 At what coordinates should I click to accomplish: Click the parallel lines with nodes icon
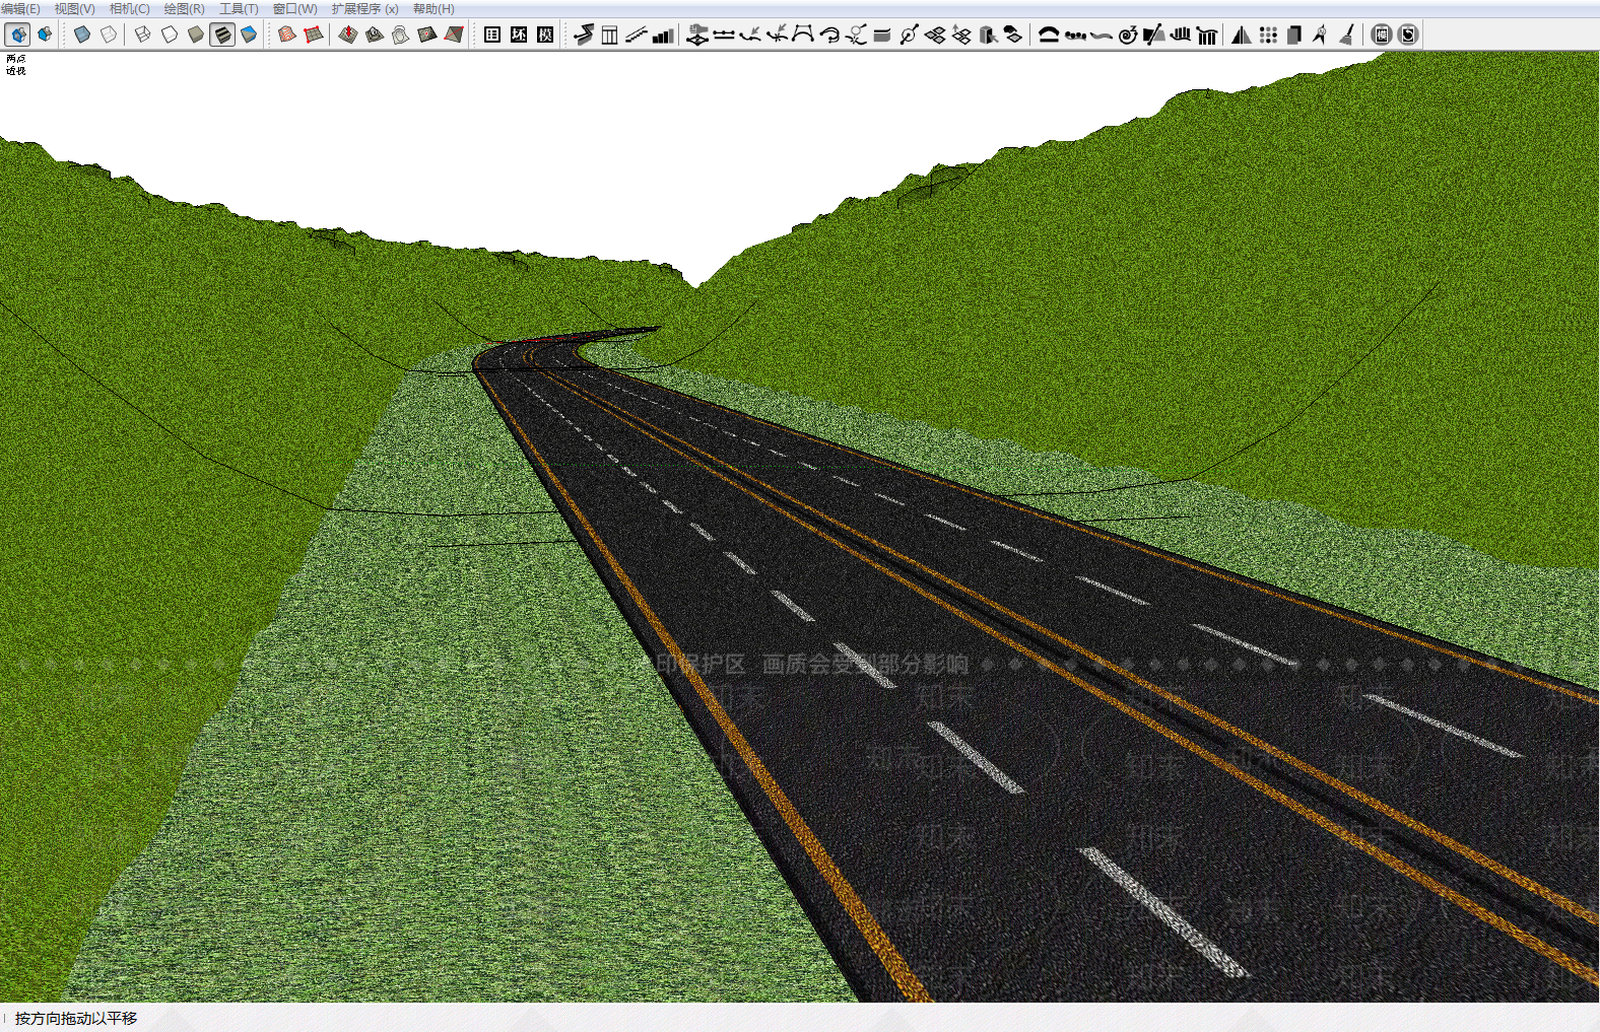pos(724,35)
